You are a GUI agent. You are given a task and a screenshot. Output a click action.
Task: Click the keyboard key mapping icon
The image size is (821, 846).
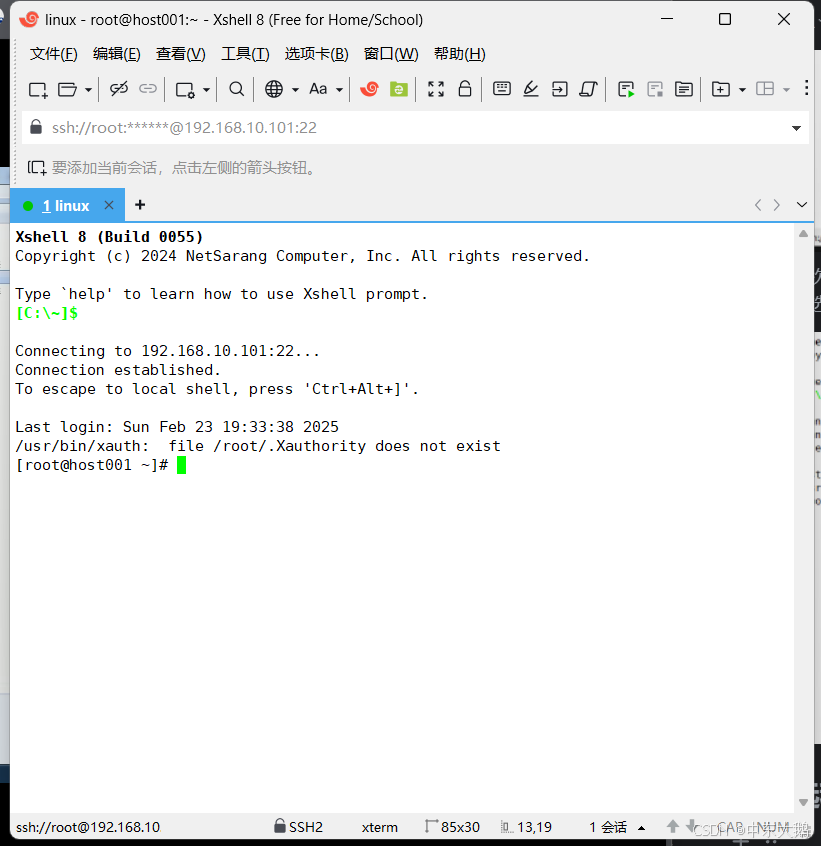click(502, 88)
